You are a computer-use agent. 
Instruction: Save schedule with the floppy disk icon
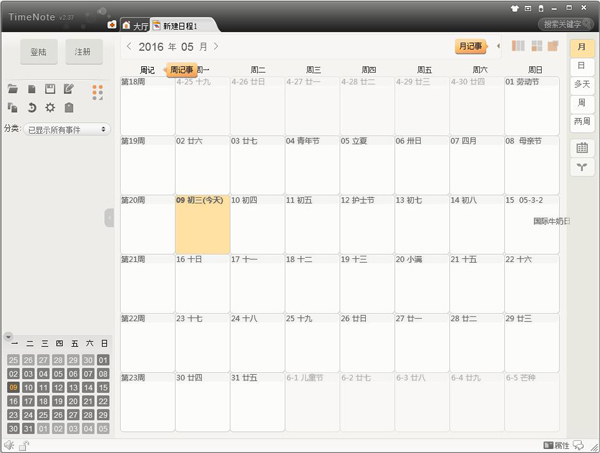50,89
